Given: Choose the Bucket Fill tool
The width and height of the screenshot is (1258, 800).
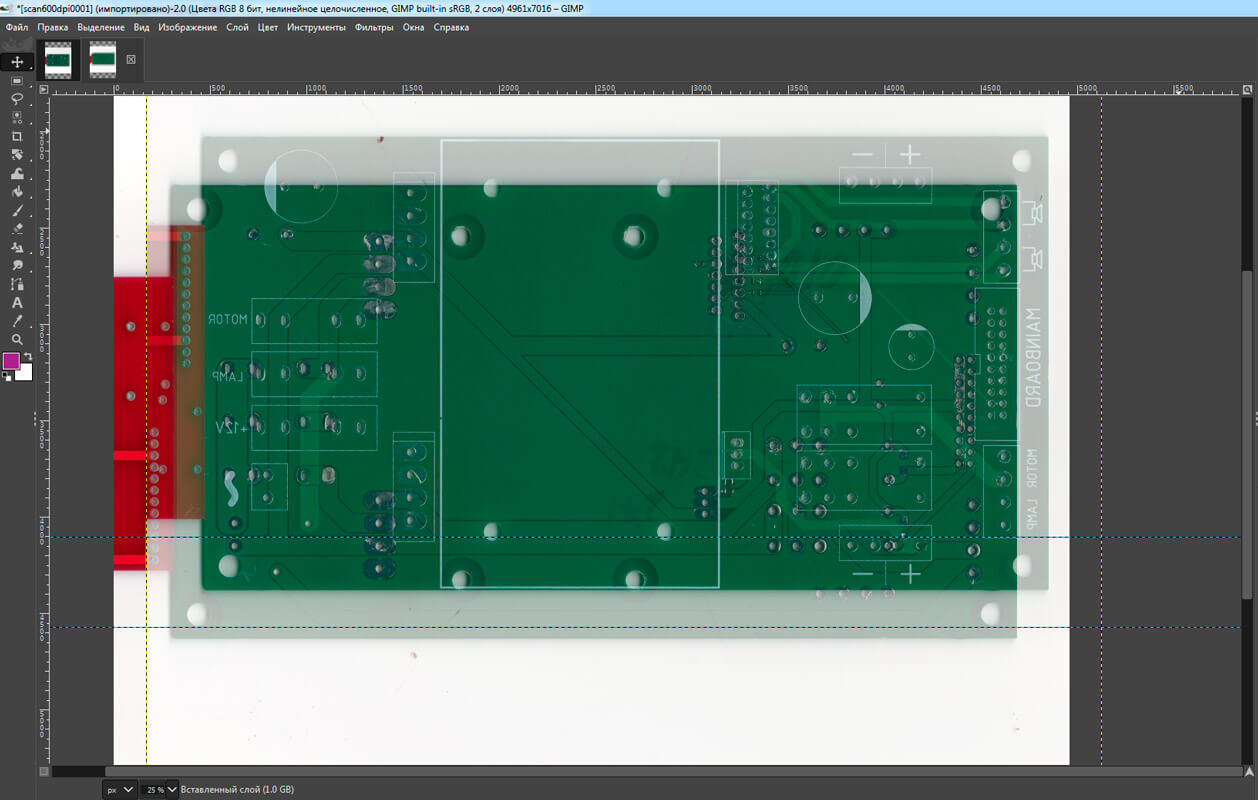Looking at the screenshot, I should coord(17,192).
